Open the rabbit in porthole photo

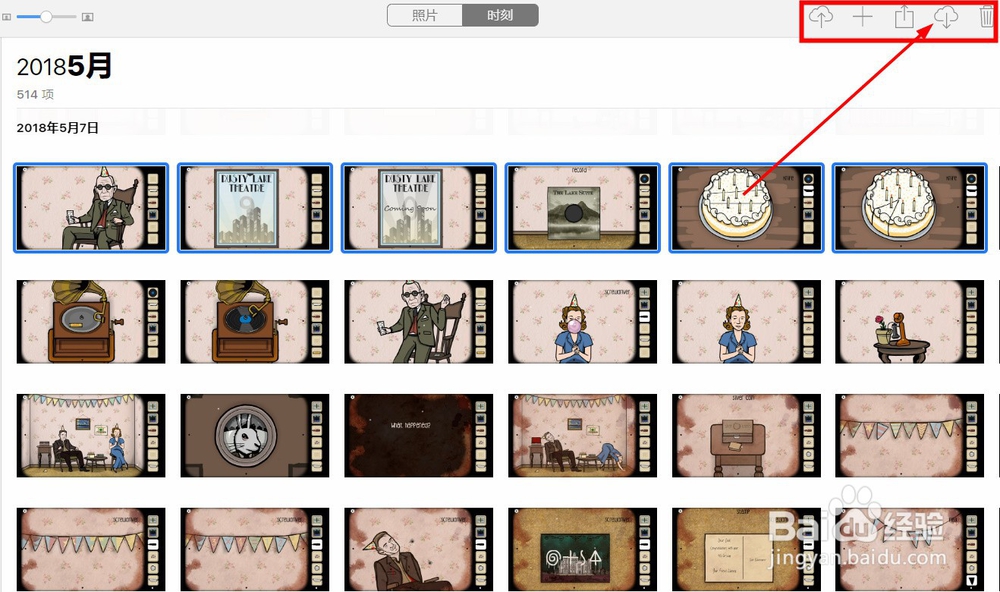[255, 436]
